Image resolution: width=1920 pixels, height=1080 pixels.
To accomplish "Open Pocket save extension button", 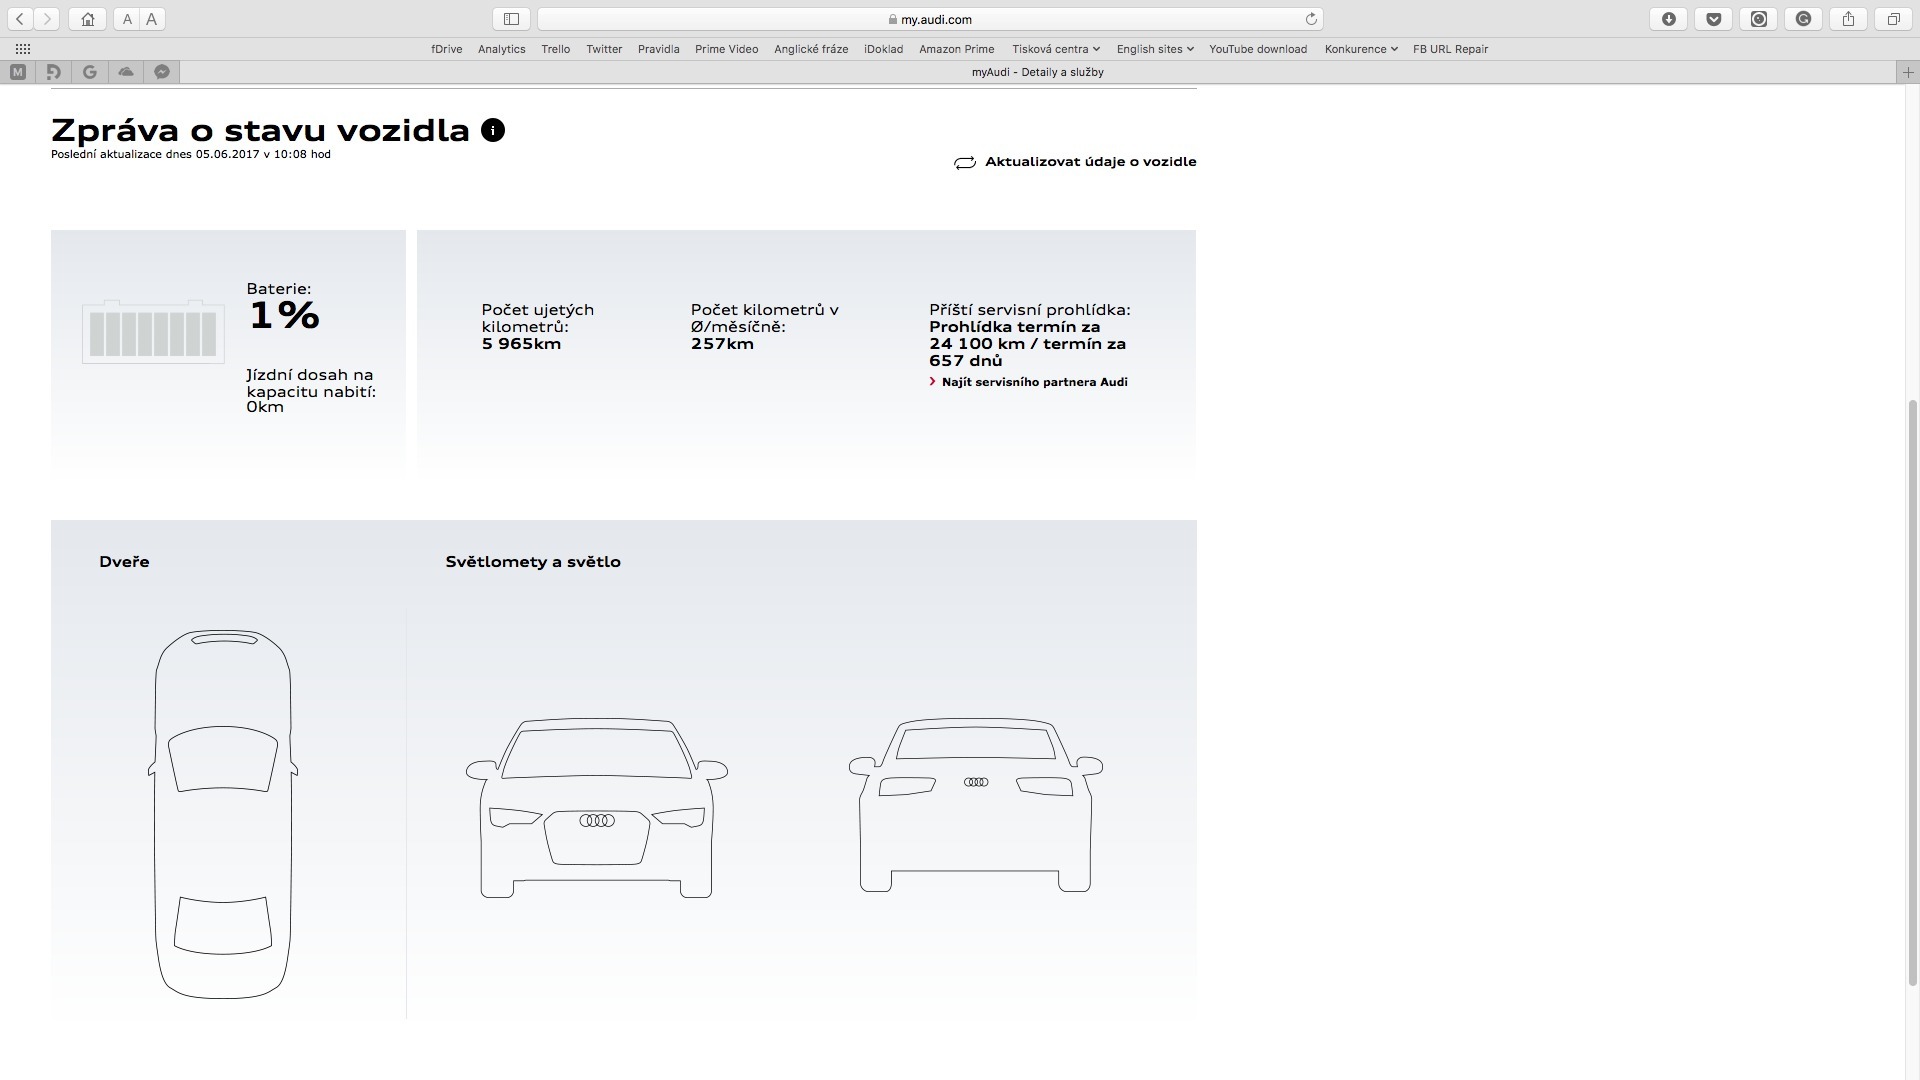I will point(1713,19).
